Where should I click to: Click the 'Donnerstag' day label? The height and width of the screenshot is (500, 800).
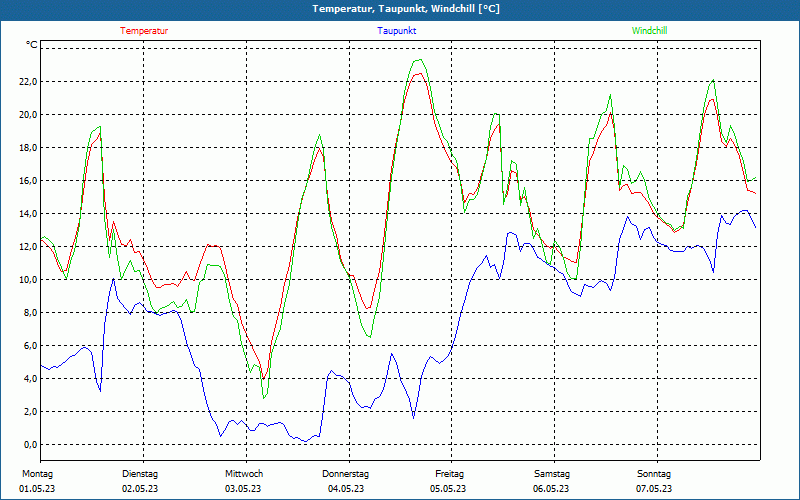pos(345,474)
